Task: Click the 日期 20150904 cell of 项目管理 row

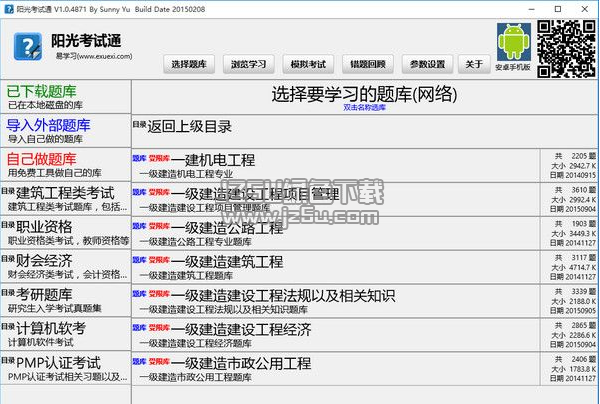Action: [x=573, y=209]
